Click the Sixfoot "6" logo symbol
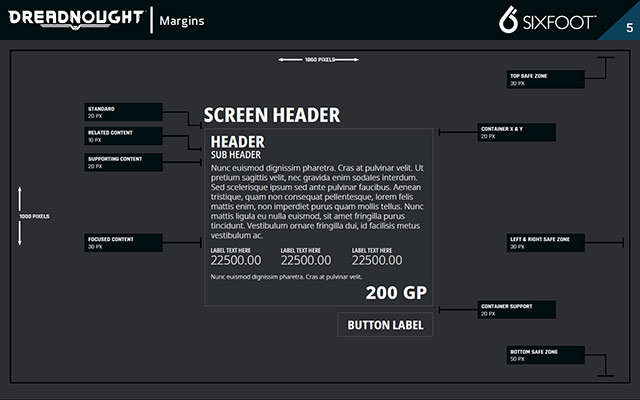Viewport: 640px width, 400px height. pyautogui.click(x=508, y=20)
